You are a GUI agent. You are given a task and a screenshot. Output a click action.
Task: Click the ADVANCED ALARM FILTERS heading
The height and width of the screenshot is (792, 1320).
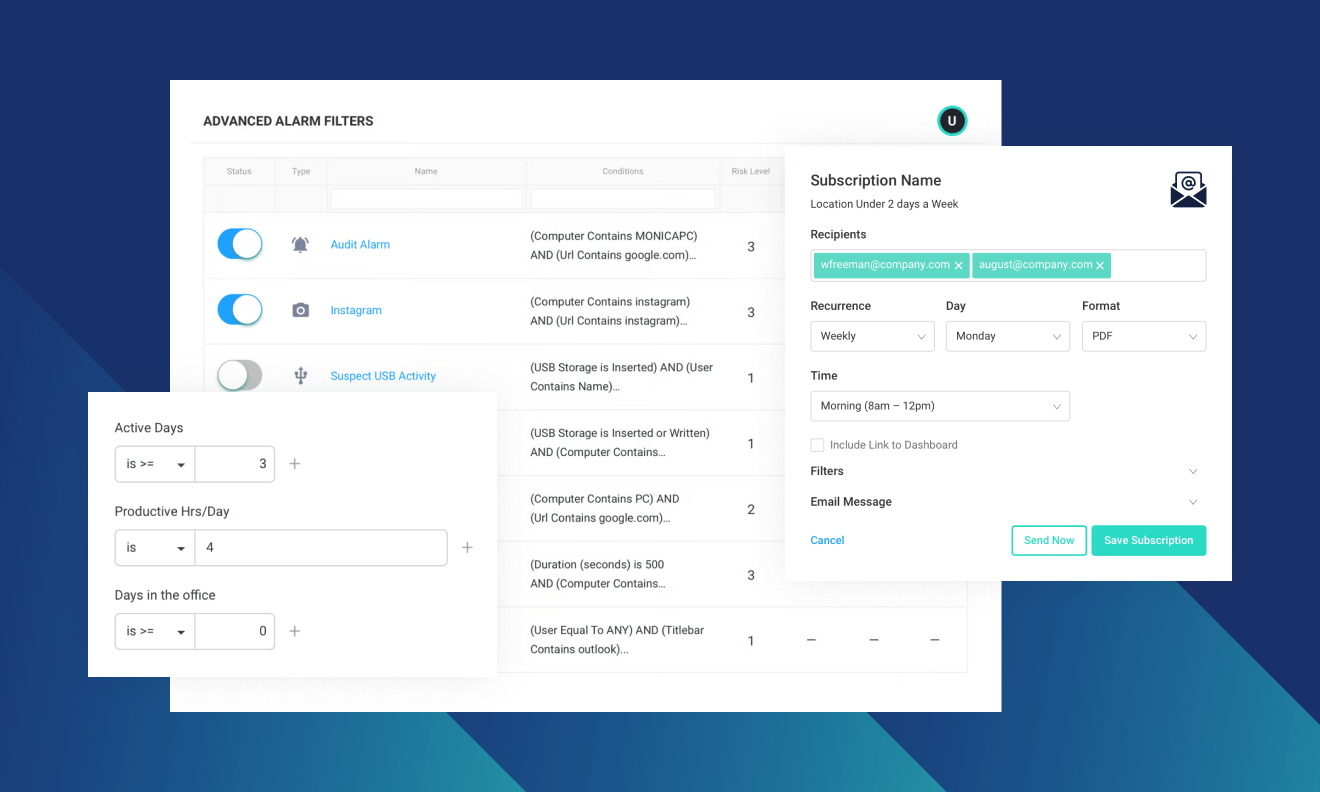click(288, 121)
